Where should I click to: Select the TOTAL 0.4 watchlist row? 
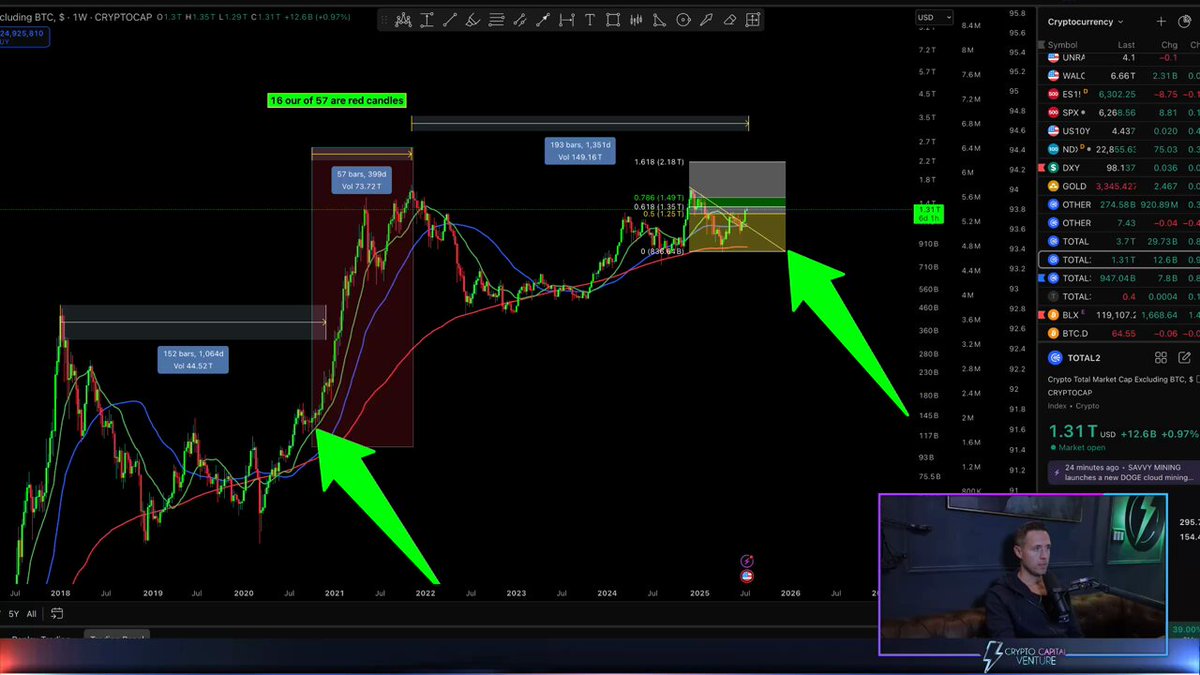pos(1119,296)
